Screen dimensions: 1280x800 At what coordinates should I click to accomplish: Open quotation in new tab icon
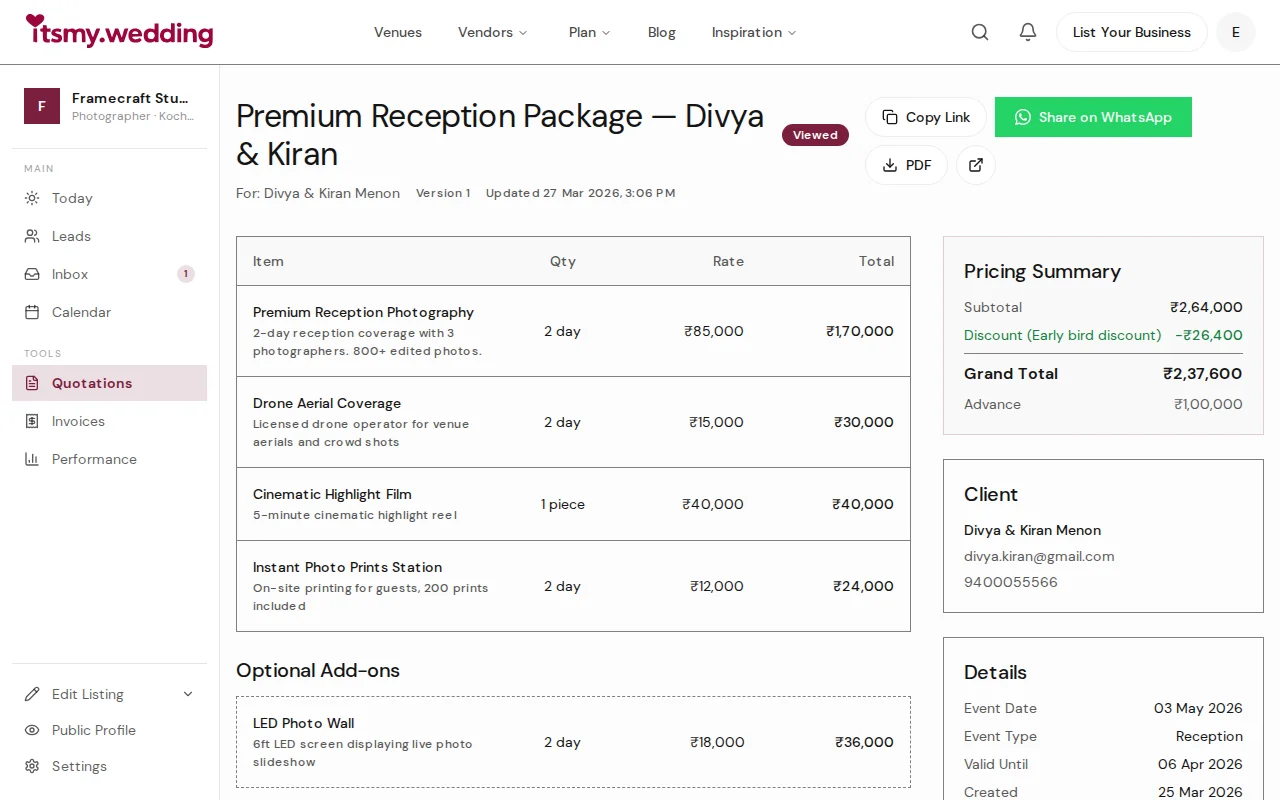pyautogui.click(x=976, y=165)
